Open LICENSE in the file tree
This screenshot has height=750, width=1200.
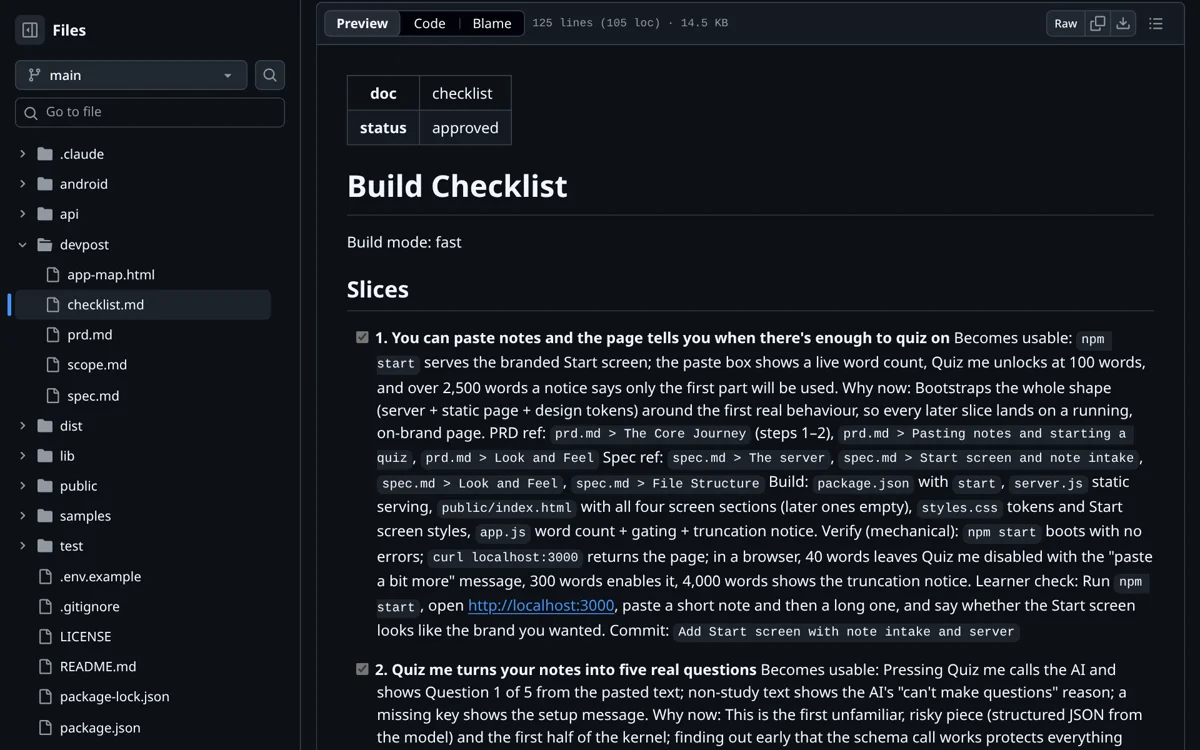coord(85,636)
